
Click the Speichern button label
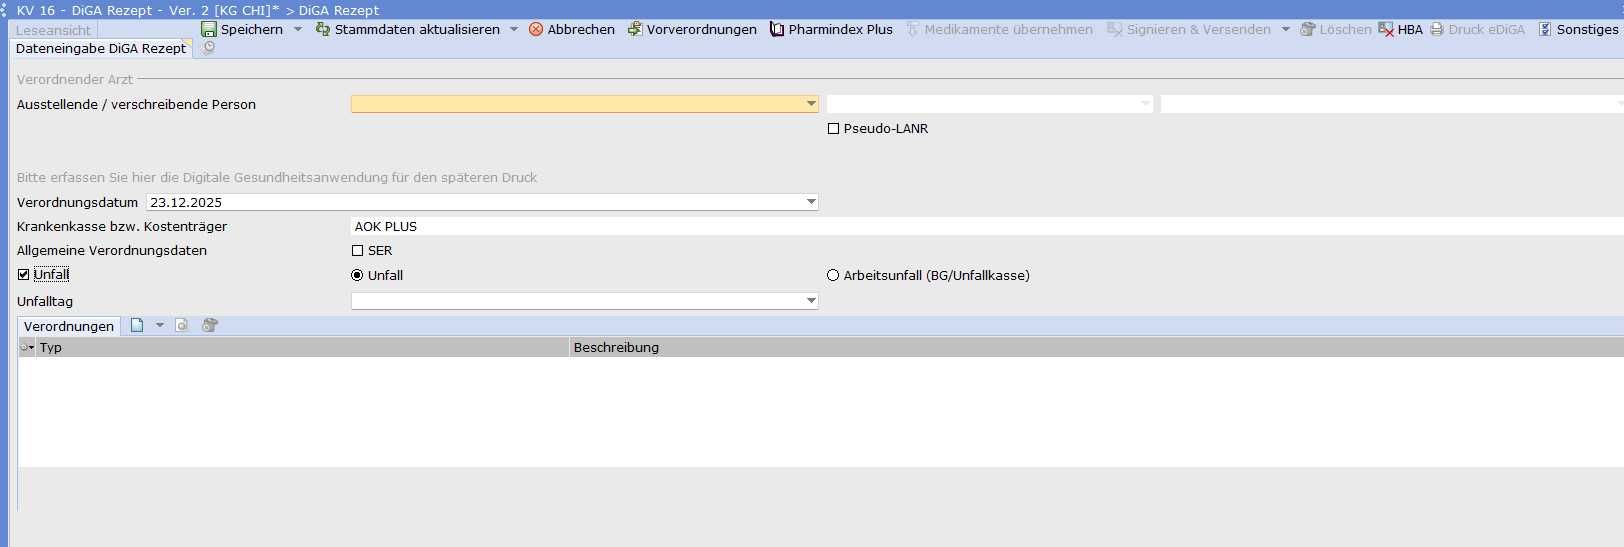coord(252,29)
